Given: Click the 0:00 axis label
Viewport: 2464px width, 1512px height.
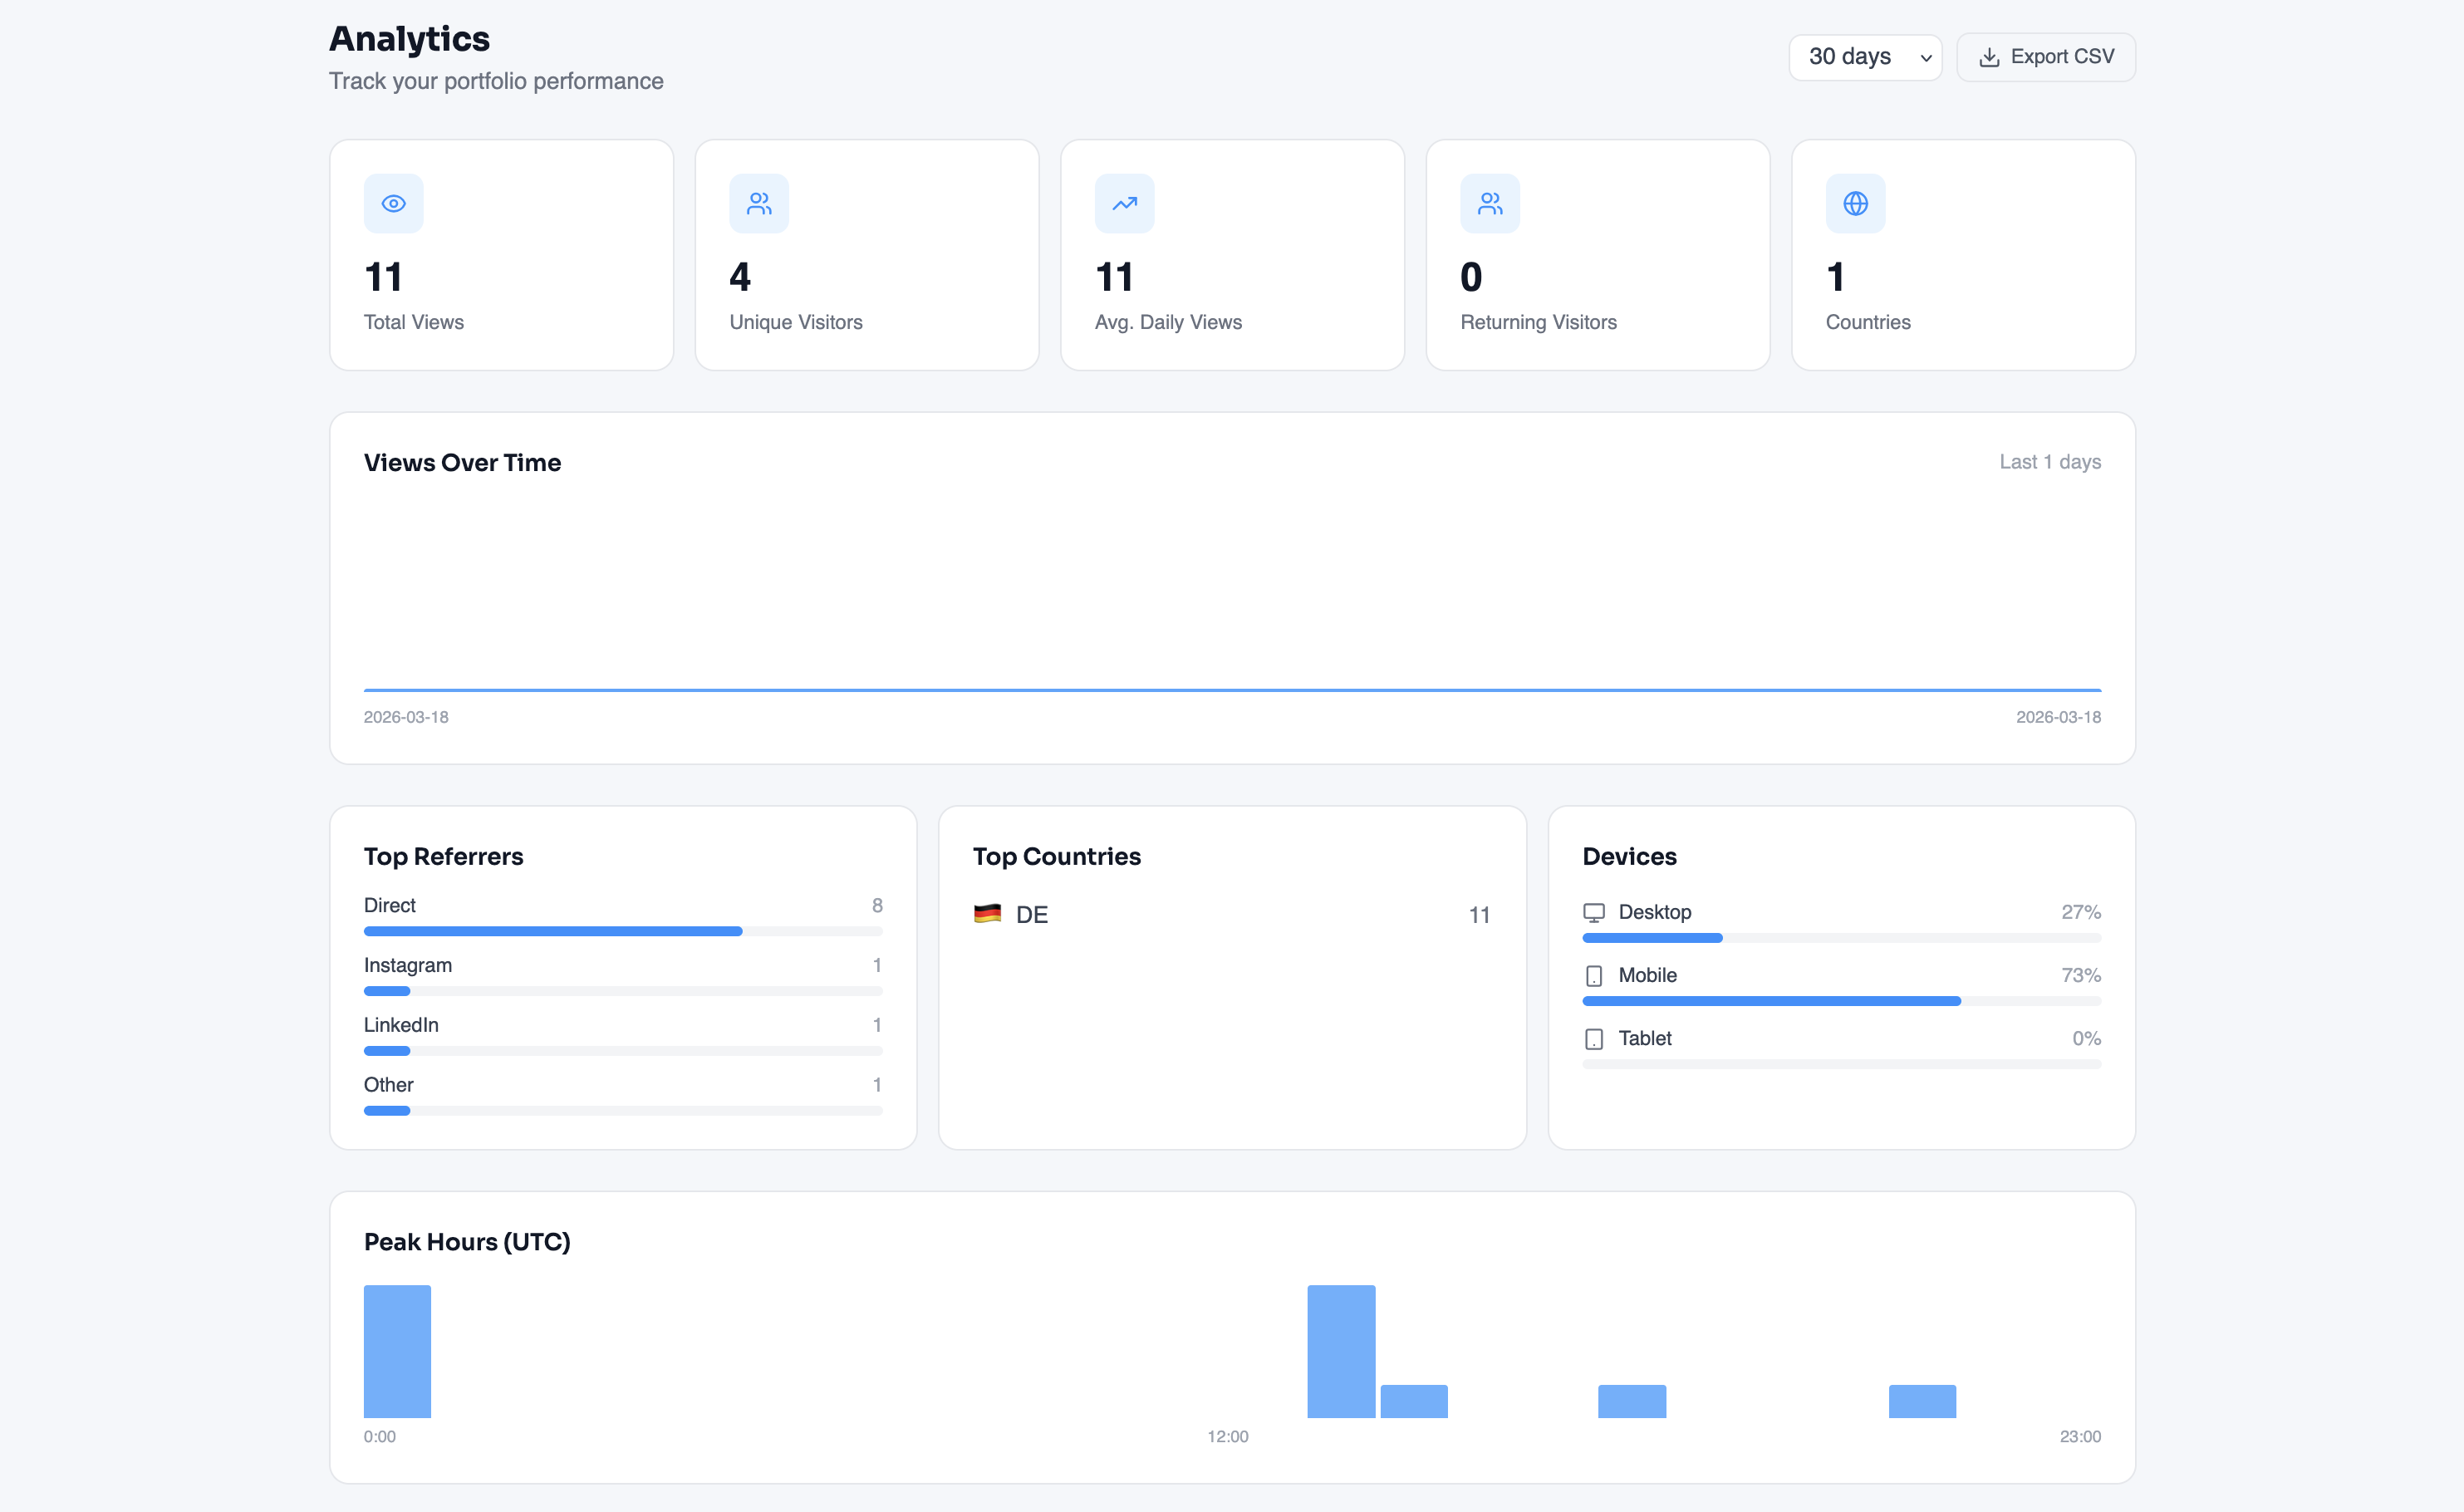Looking at the screenshot, I should pyautogui.click(x=380, y=1437).
